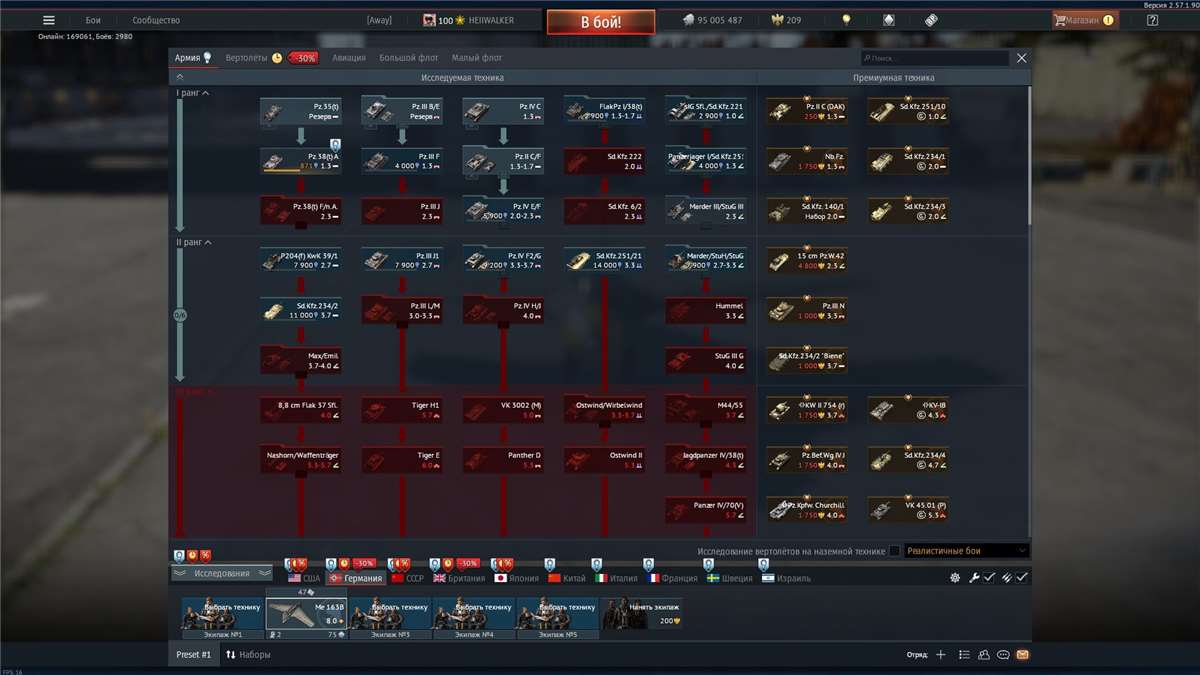The height and width of the screenshot is (675, 1200).
Task: Expand the Pz.II C/F vehicle group
Action: (503, 160)
